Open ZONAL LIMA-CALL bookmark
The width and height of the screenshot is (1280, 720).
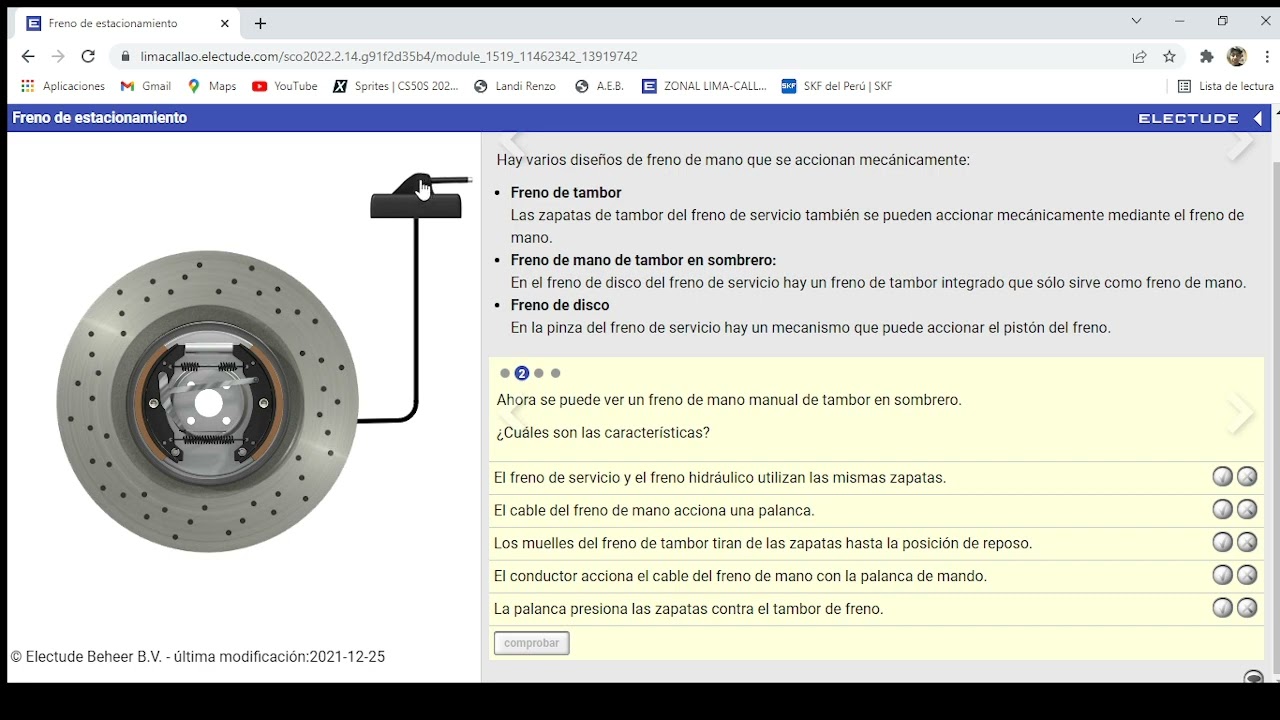coord(705,86)
